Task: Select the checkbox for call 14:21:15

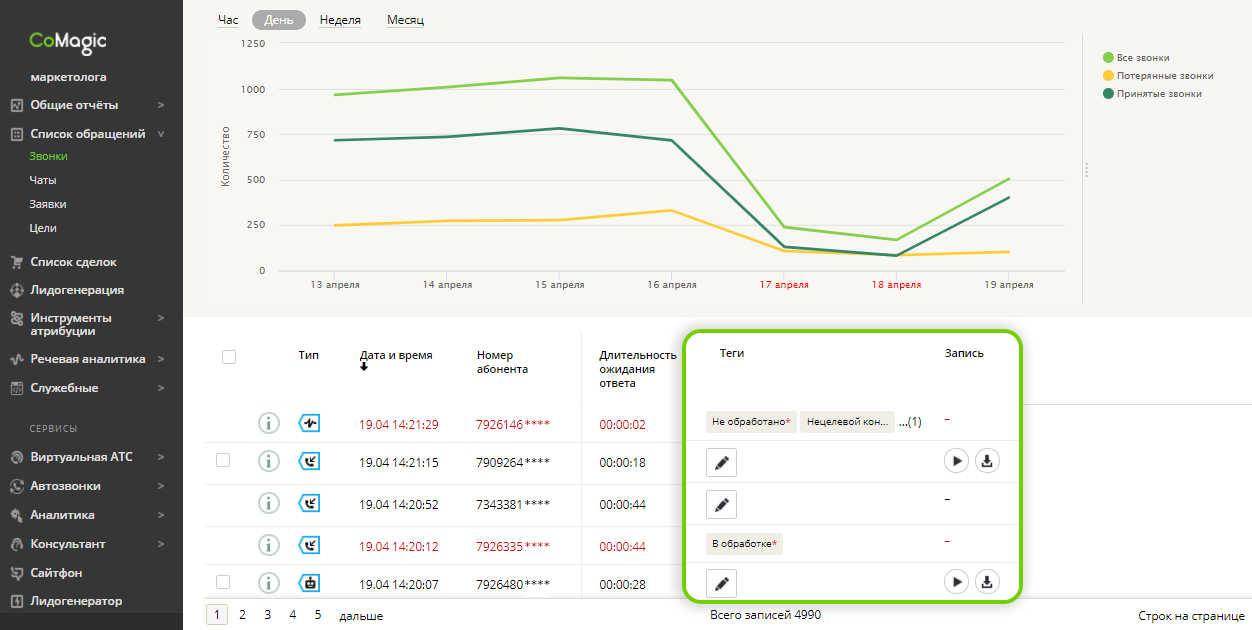Action: pos(223,460)
